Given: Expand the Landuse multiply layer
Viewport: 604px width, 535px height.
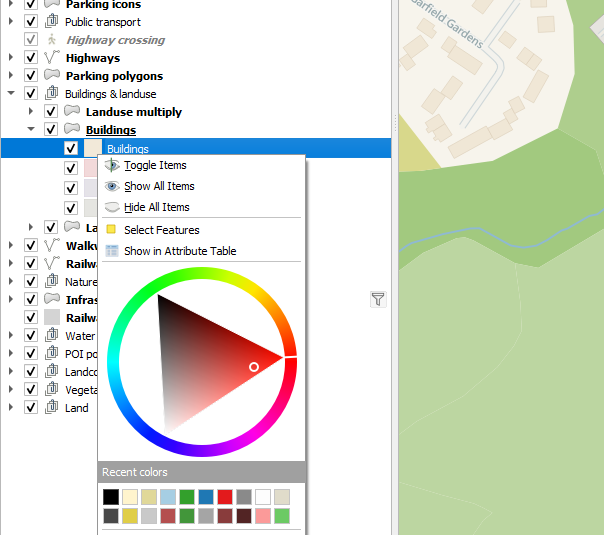Looking at the screenshot, I should (31, 112).
